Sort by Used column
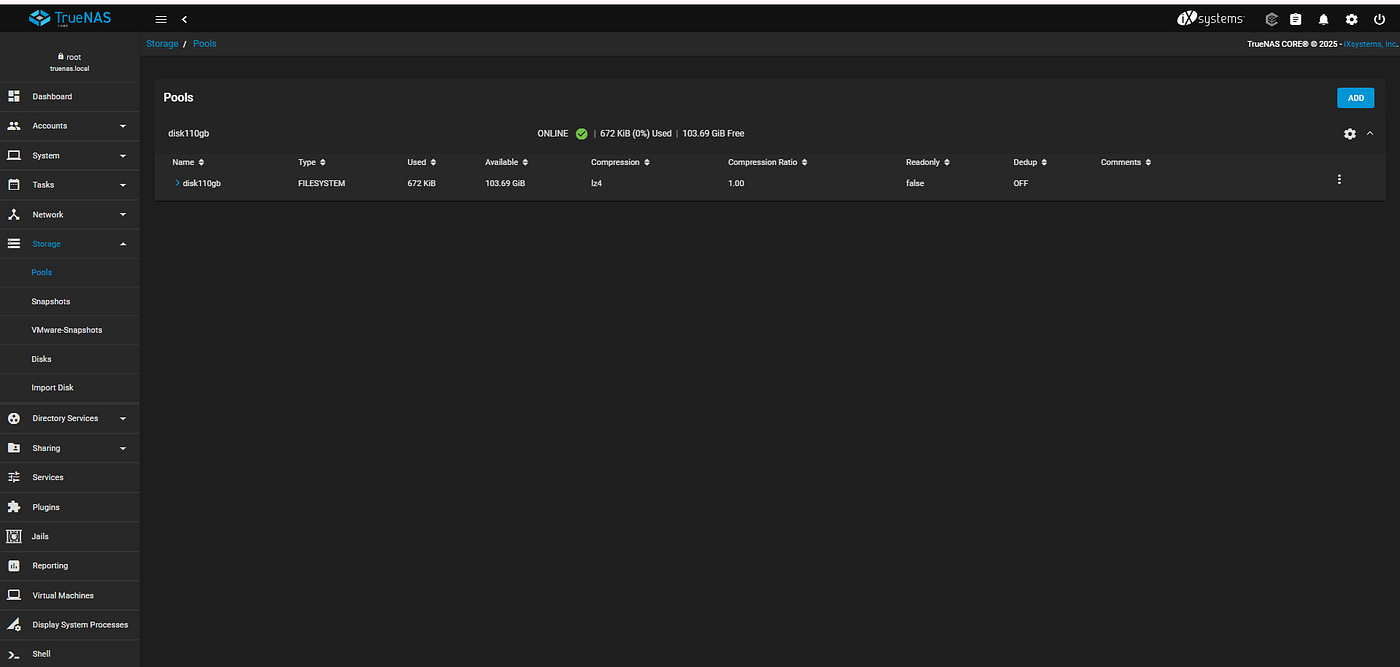This screenshot has height=667, width=1400. point(422,162)
